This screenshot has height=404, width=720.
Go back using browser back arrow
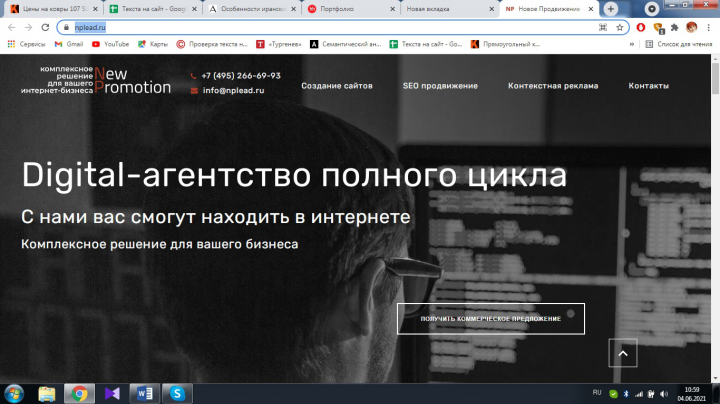[12, 28]
